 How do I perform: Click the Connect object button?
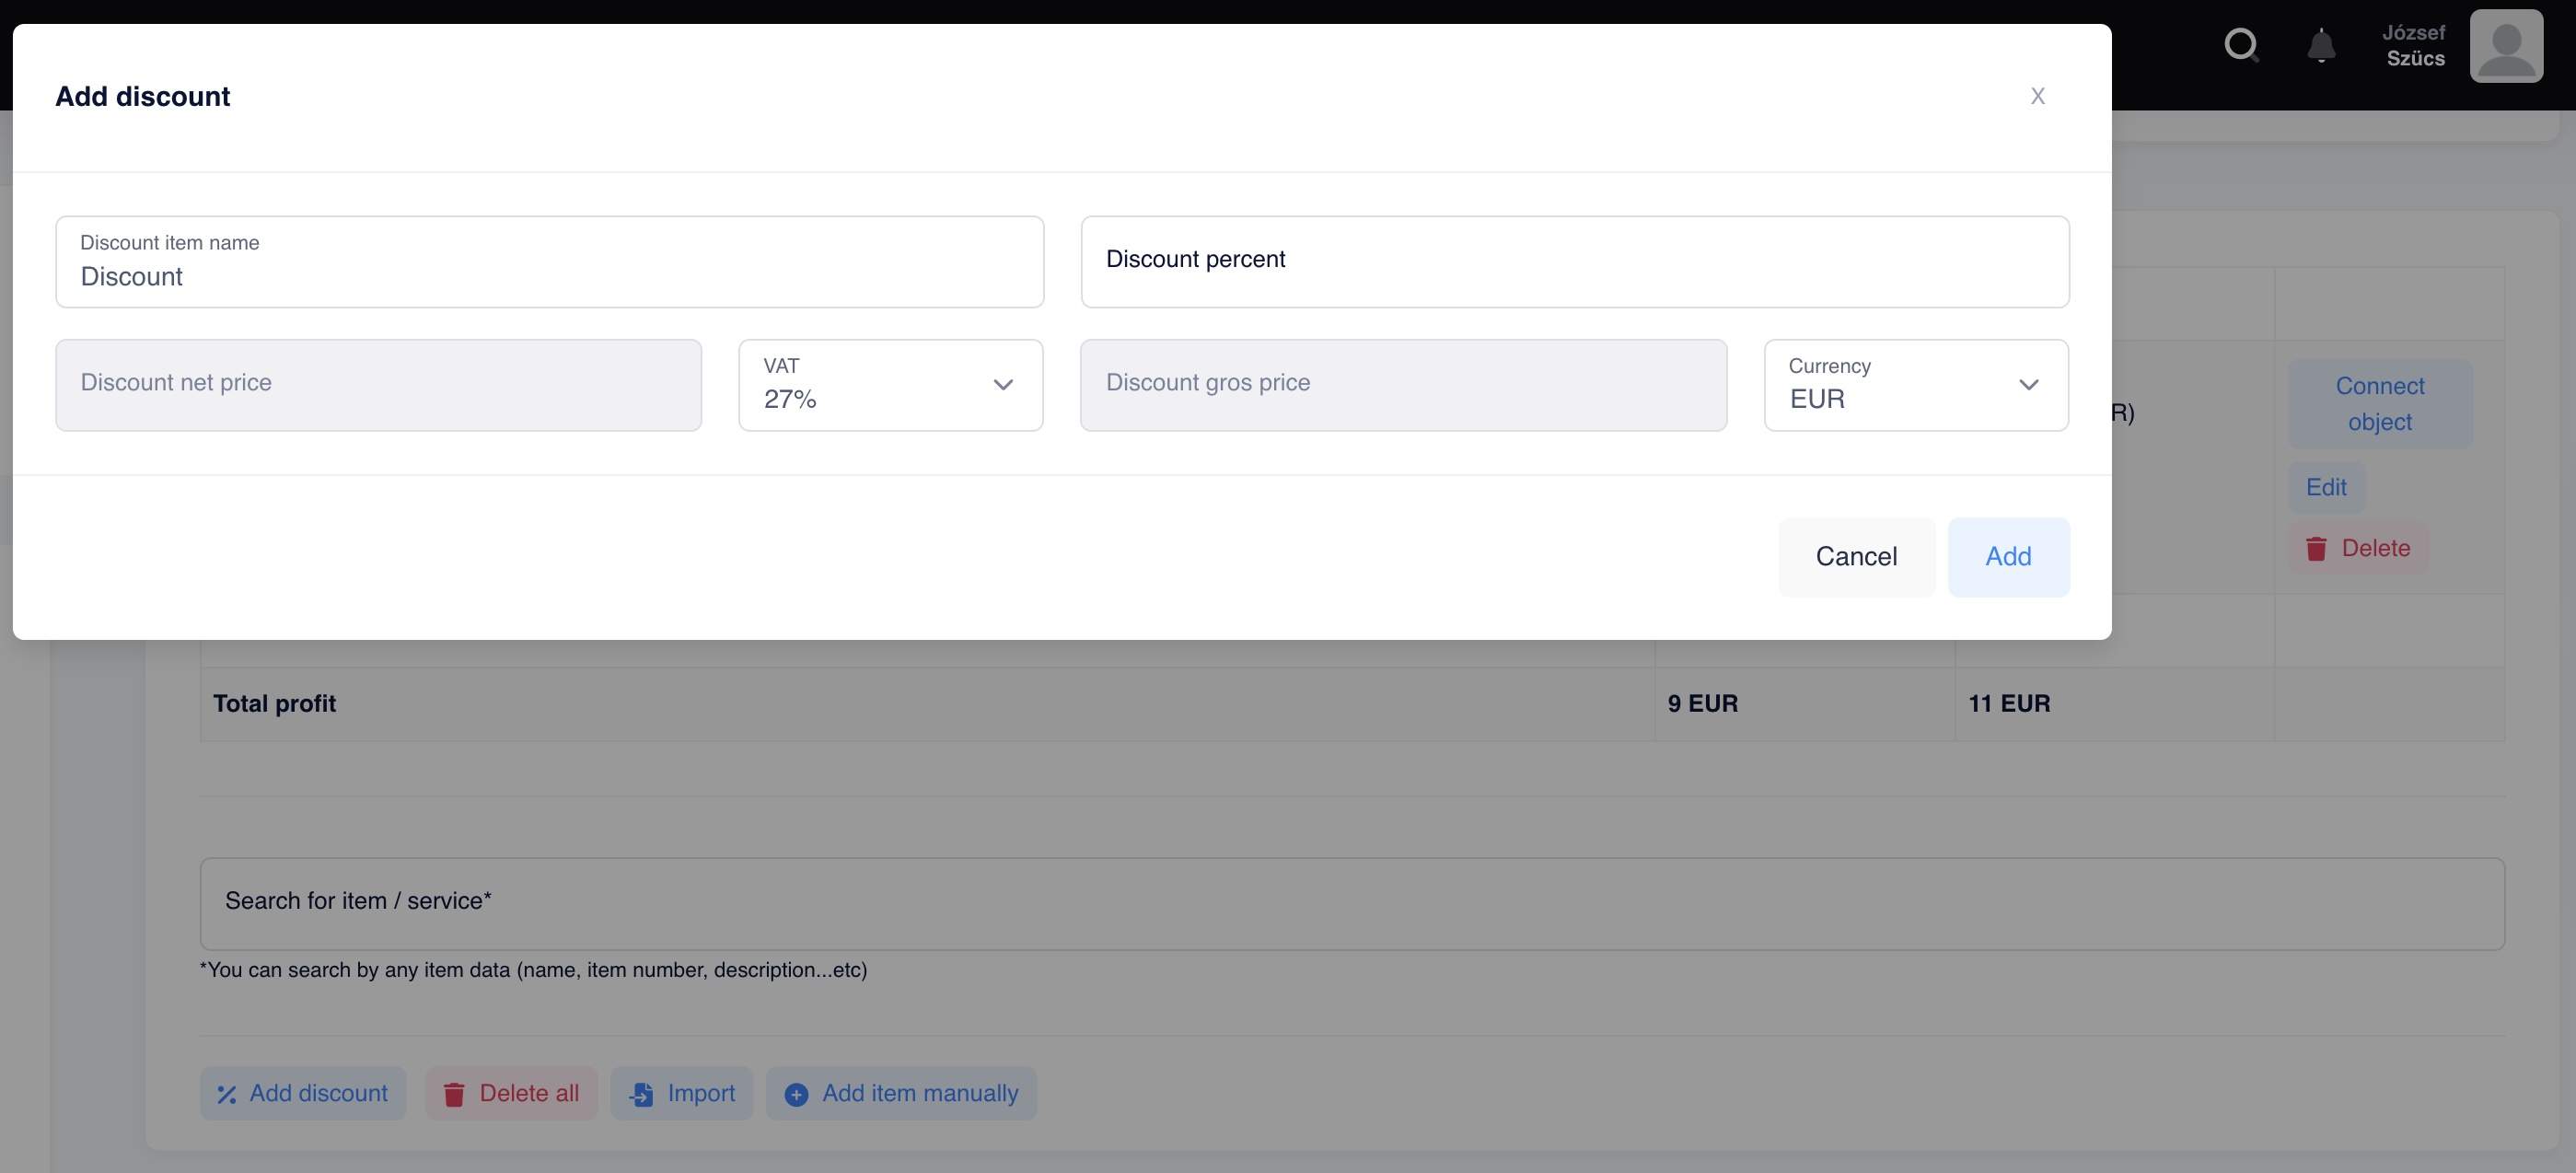(x=2379, y=404)
